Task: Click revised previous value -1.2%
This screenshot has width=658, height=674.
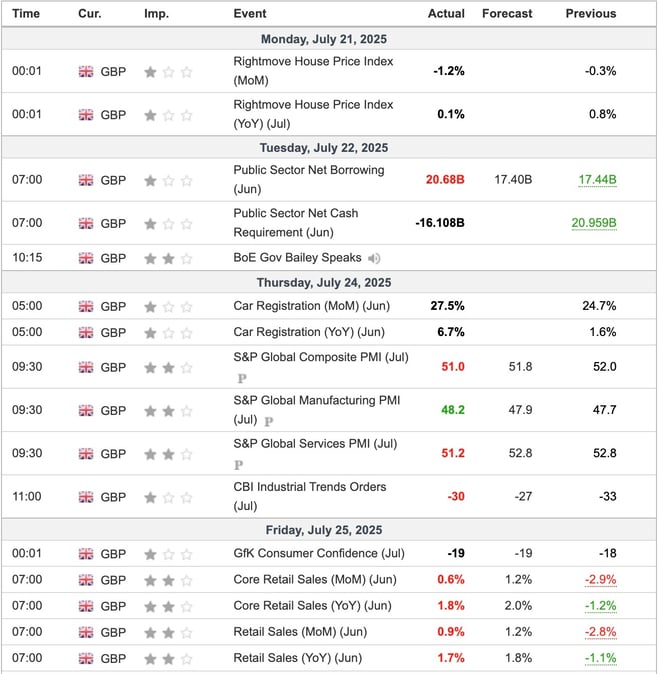Action: (600, 606)
